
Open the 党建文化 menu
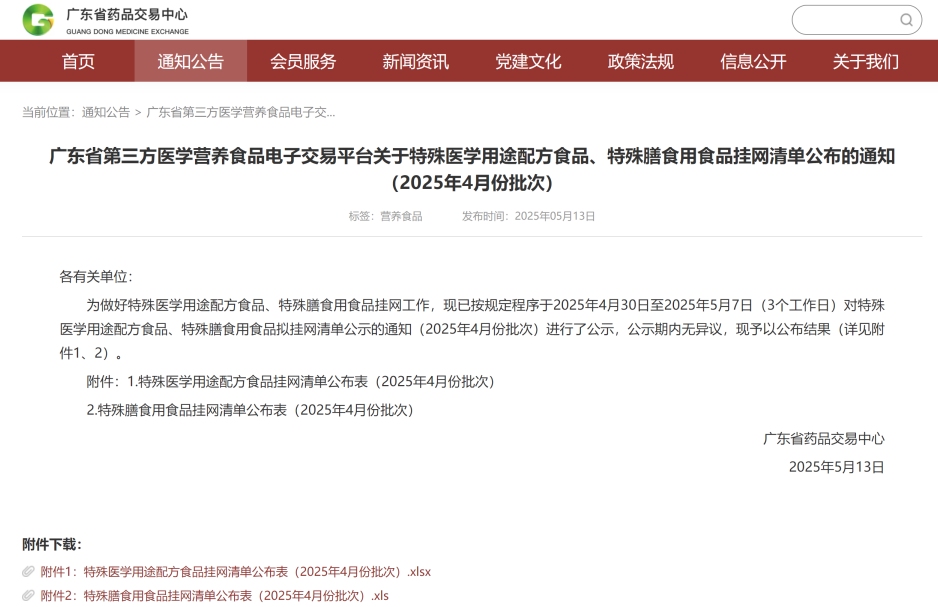(528, 61)
